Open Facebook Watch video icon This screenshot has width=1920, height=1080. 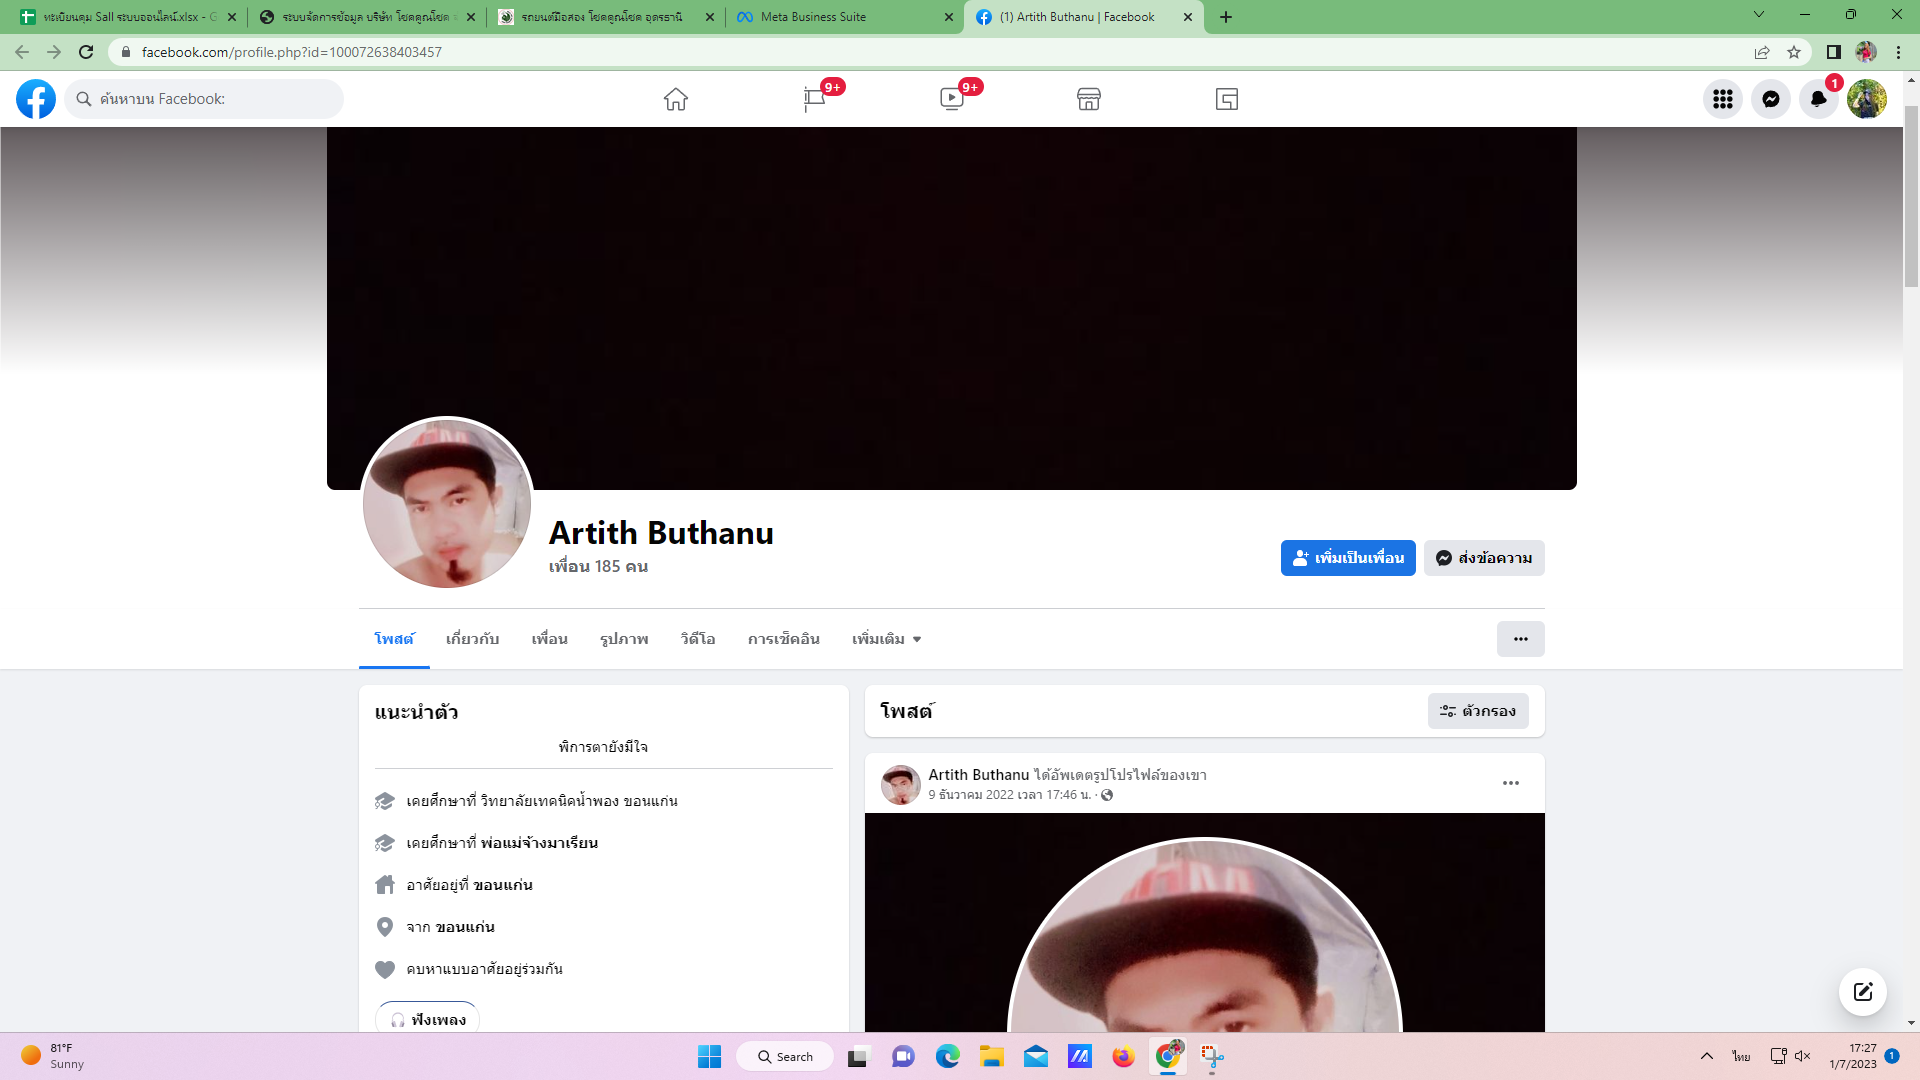pos(951,99)
